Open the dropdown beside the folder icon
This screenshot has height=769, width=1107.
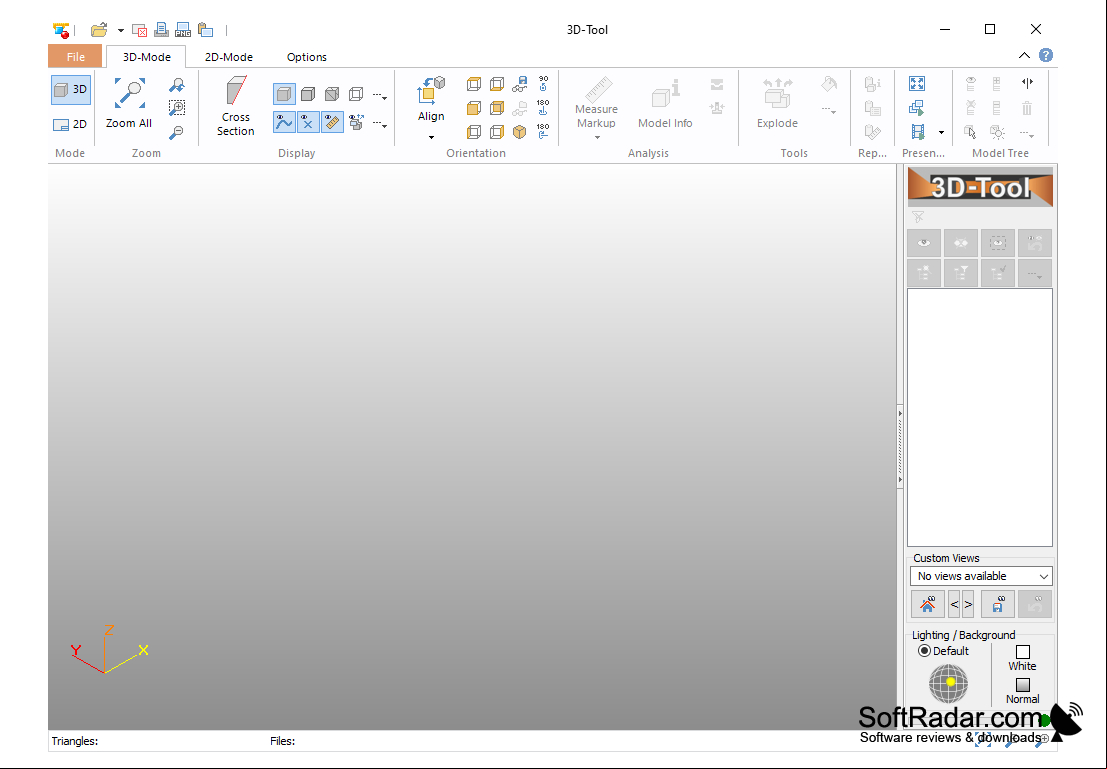point(121,30)
